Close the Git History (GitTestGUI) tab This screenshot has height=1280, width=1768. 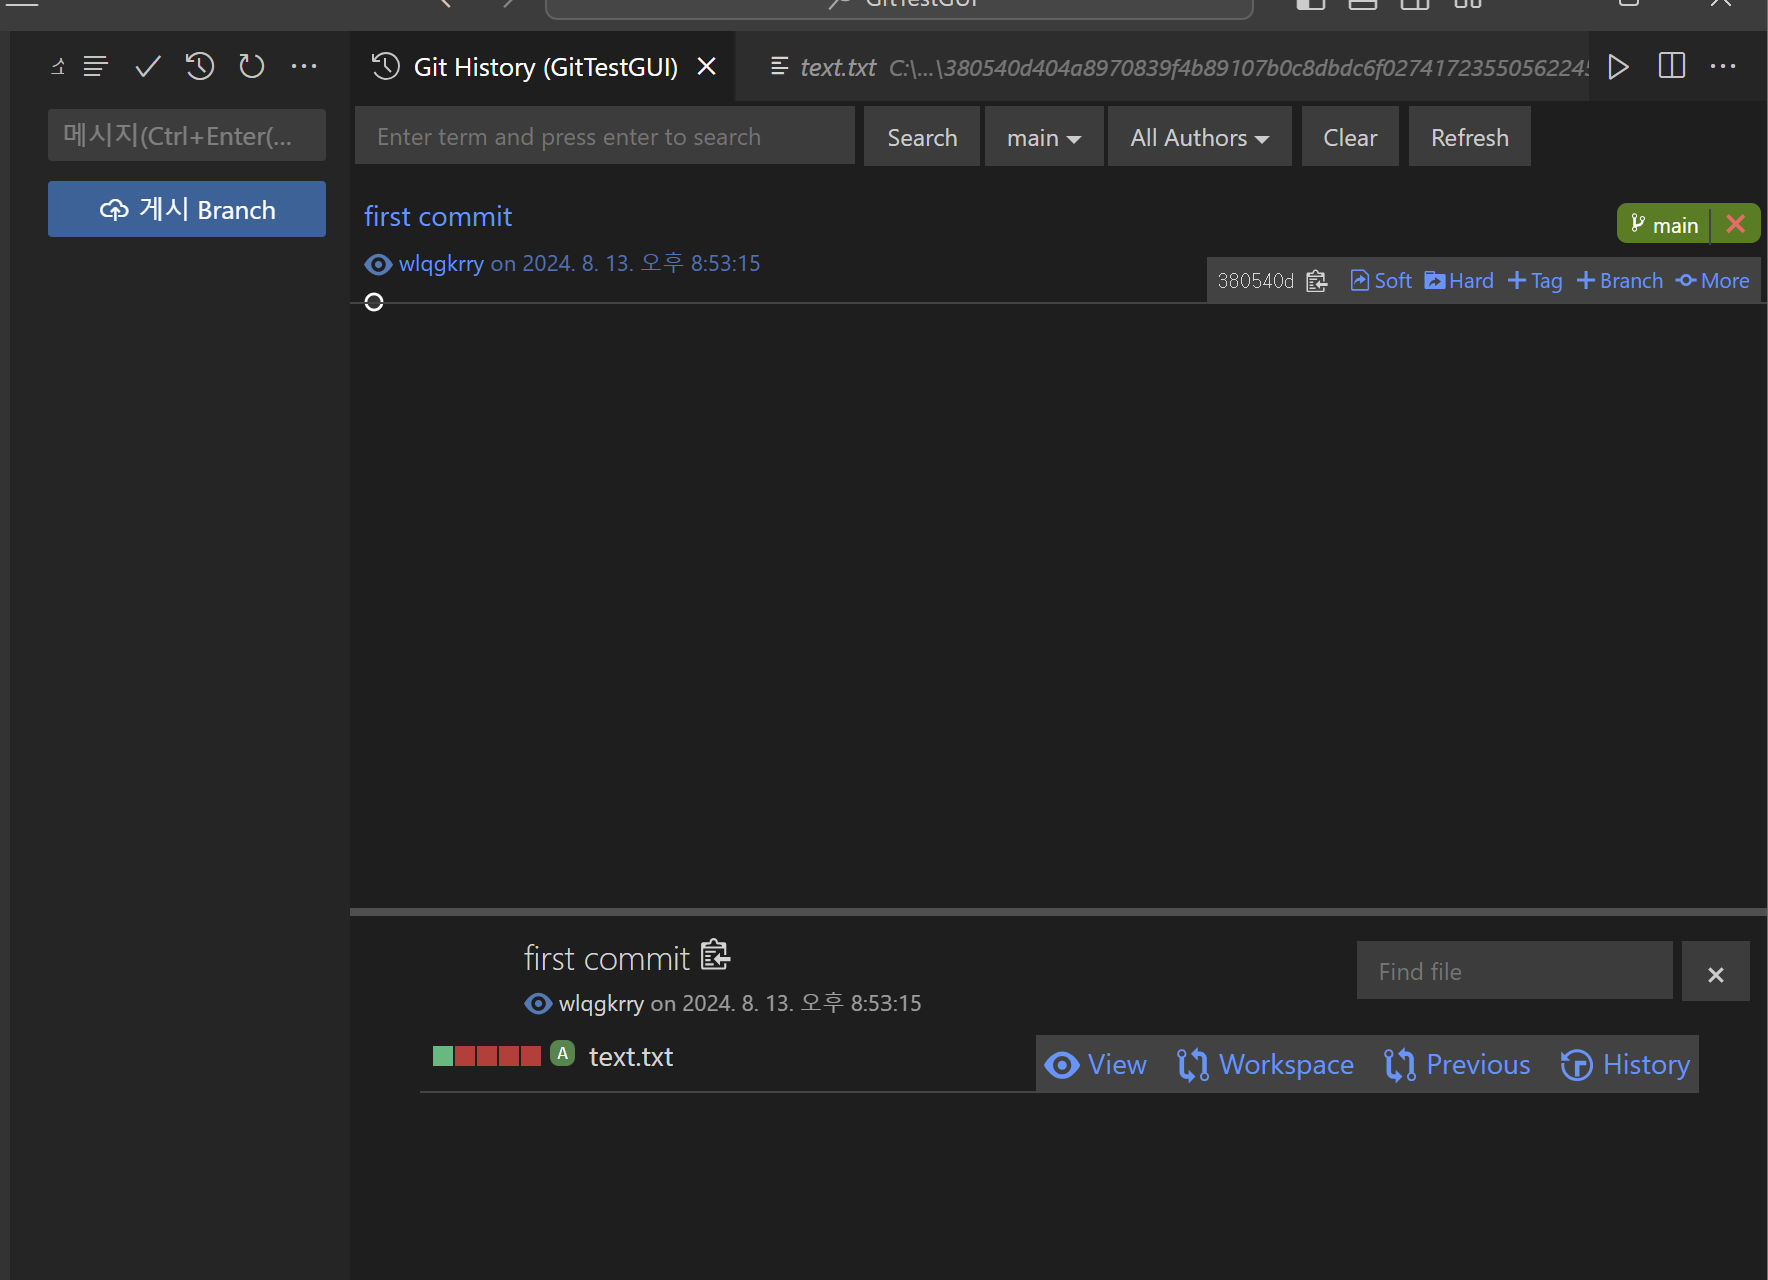(x=706, y=66)
